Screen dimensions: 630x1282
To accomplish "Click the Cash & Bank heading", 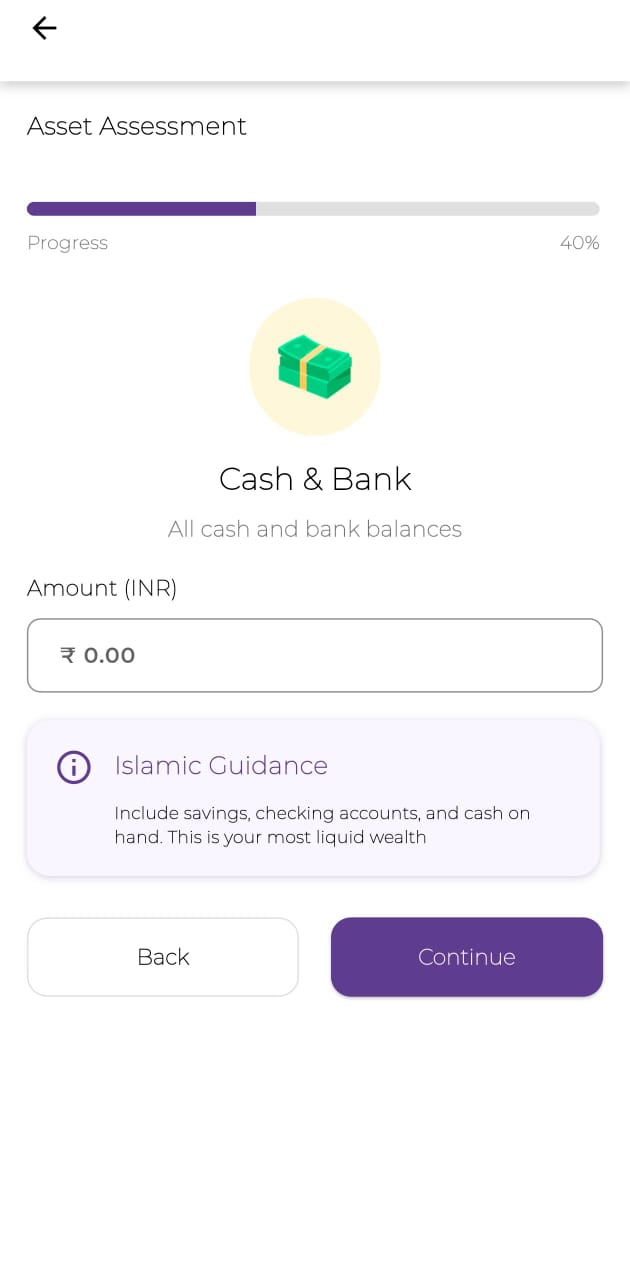I will 315,479.
